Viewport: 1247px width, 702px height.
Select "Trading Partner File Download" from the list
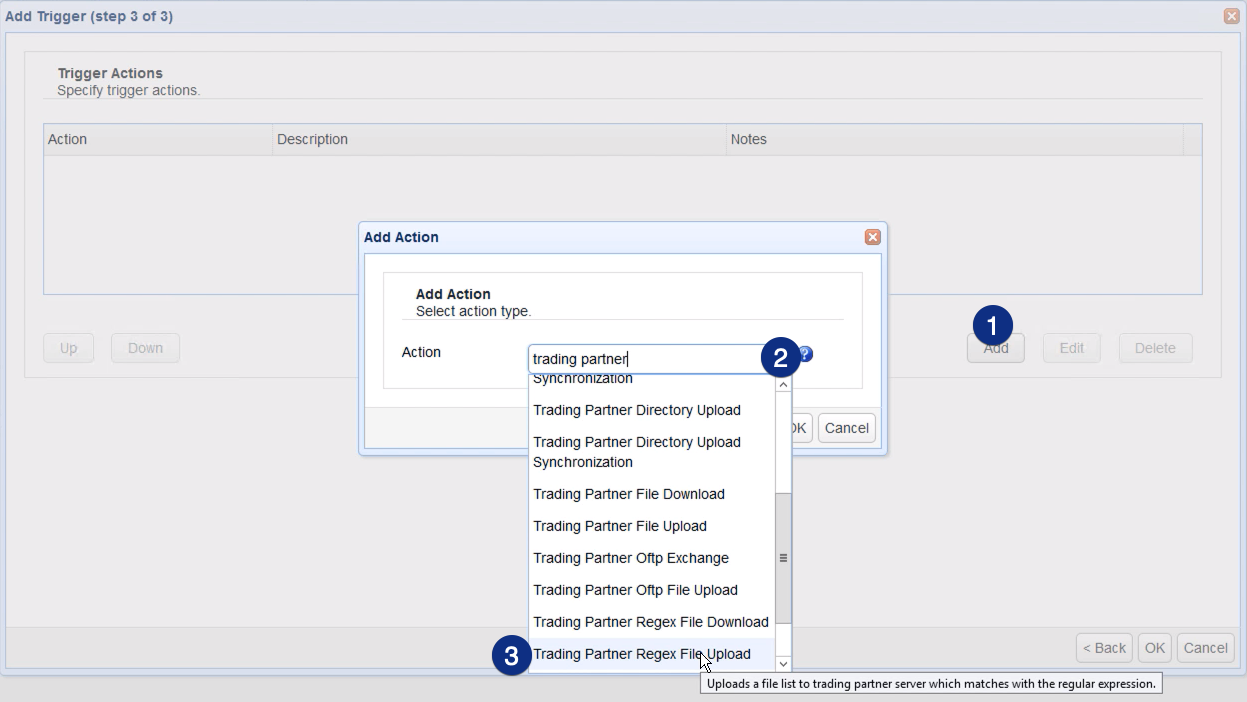[628, 494]
